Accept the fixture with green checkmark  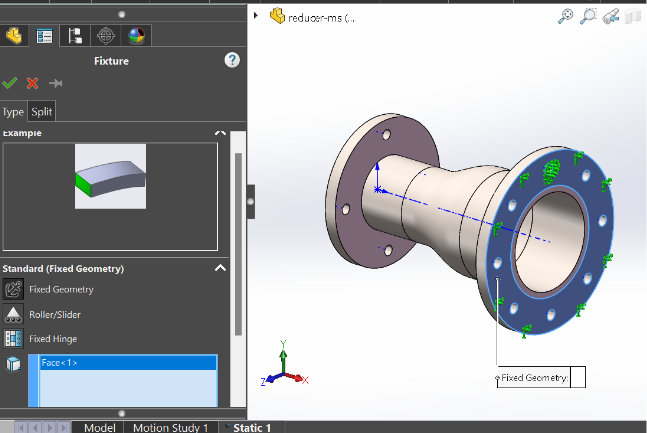[x=10, y=84]
